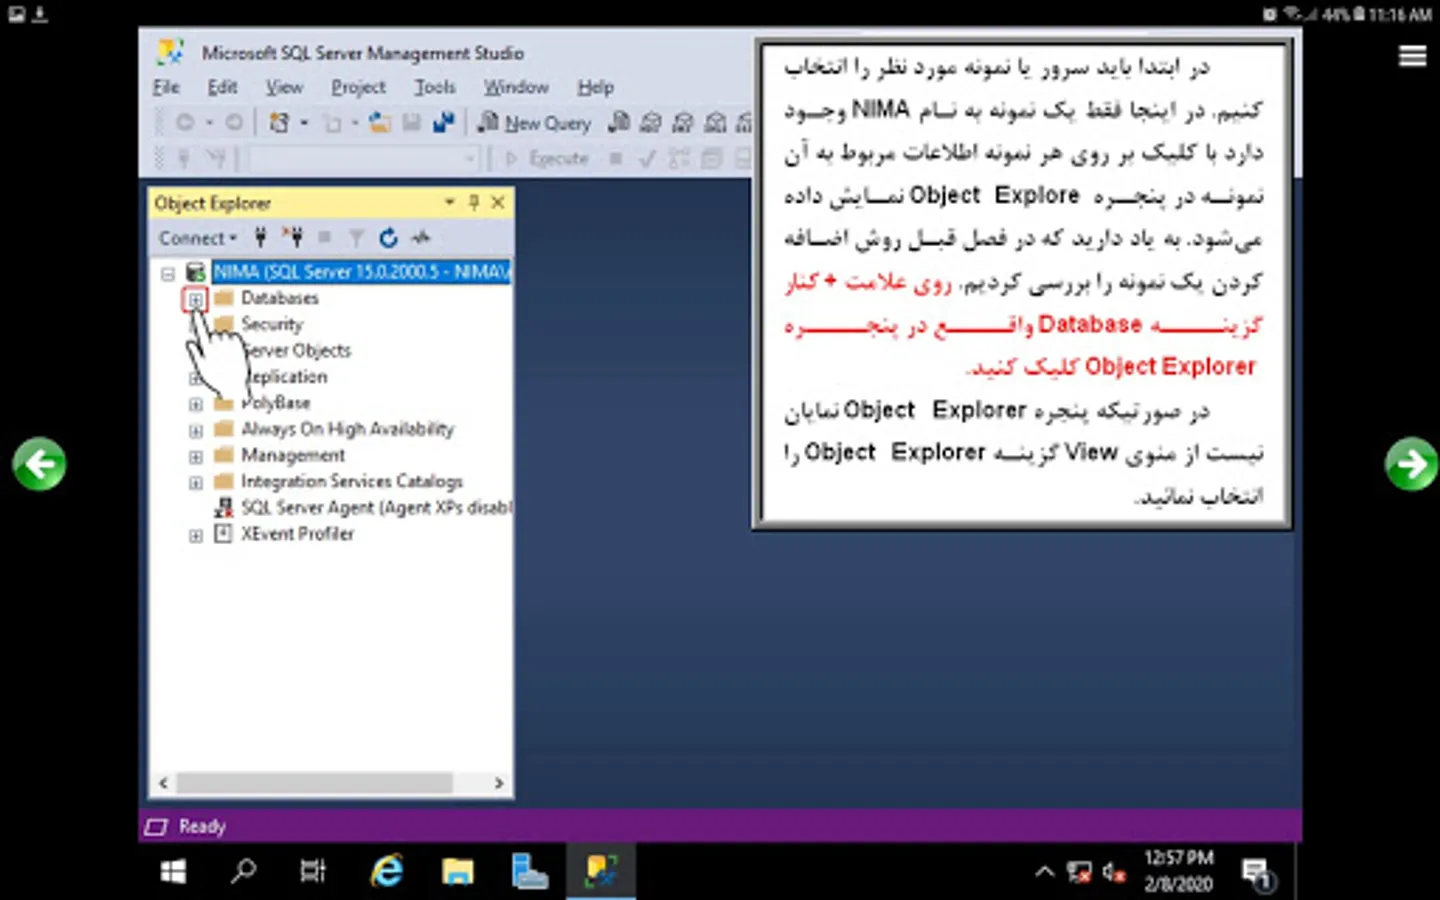
Task: Open the Object Explorer window position dropdown
Action: (450, 202)
